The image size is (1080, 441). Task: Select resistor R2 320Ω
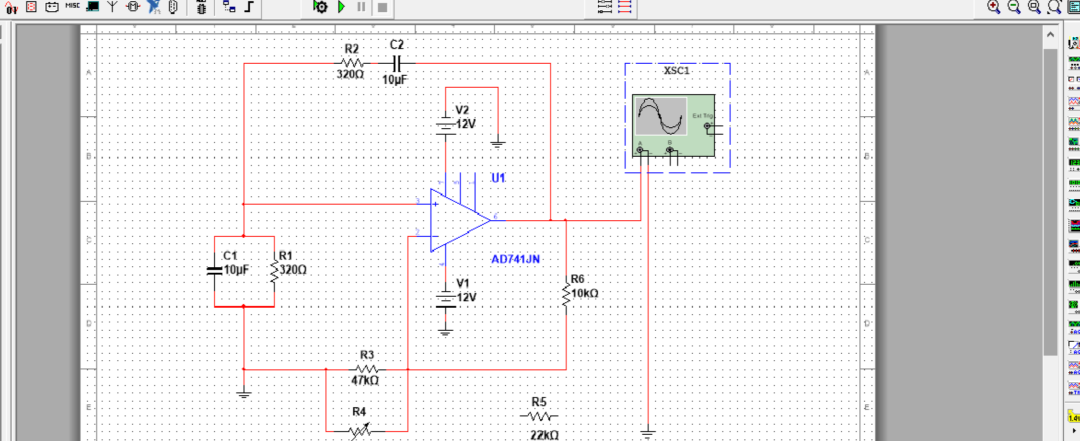tap(351, 63)
